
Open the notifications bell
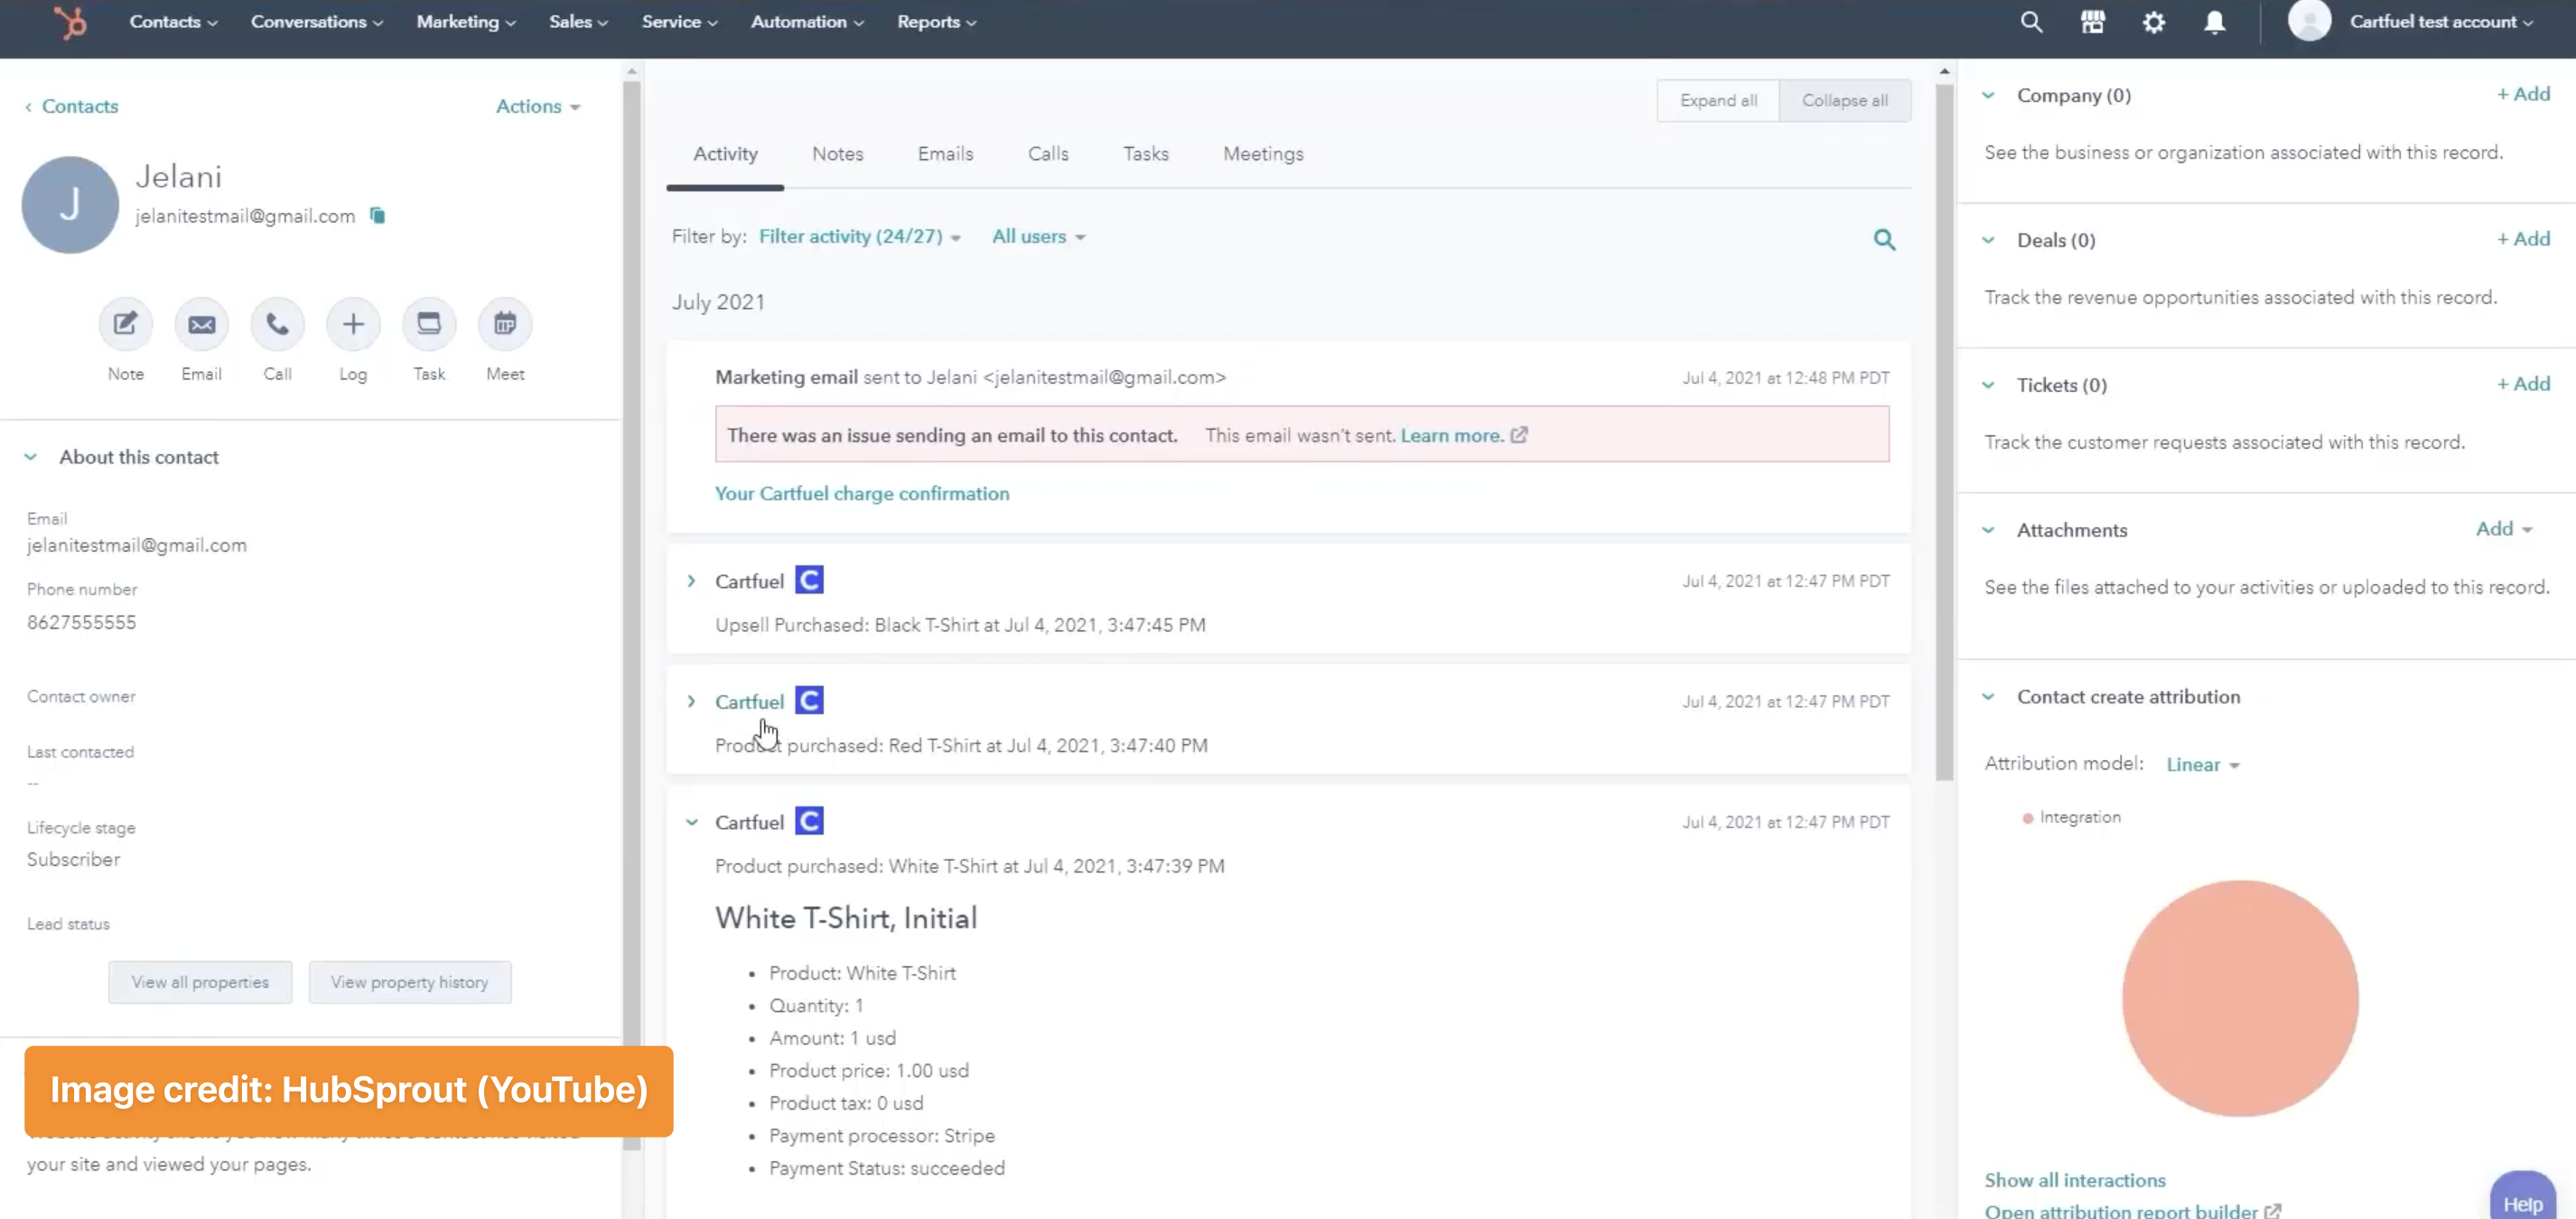(2215, 22)
